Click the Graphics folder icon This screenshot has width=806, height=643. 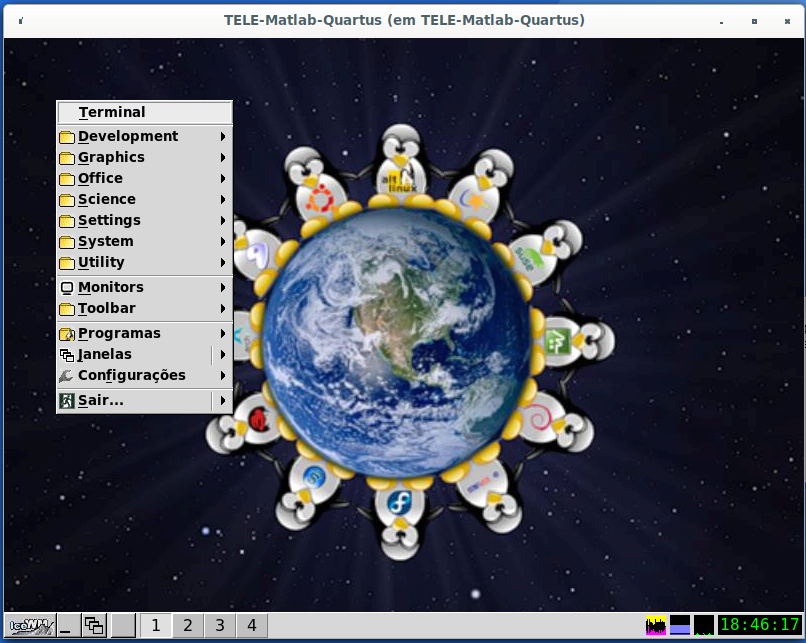(67, 158)
